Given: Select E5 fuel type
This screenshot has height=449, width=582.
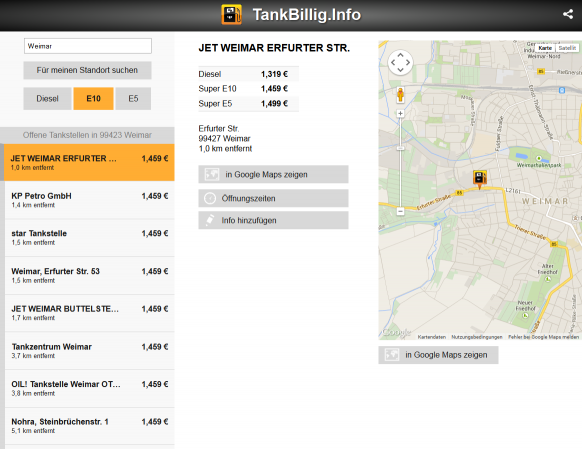Looking at the screenshot, I should [133, 98].
